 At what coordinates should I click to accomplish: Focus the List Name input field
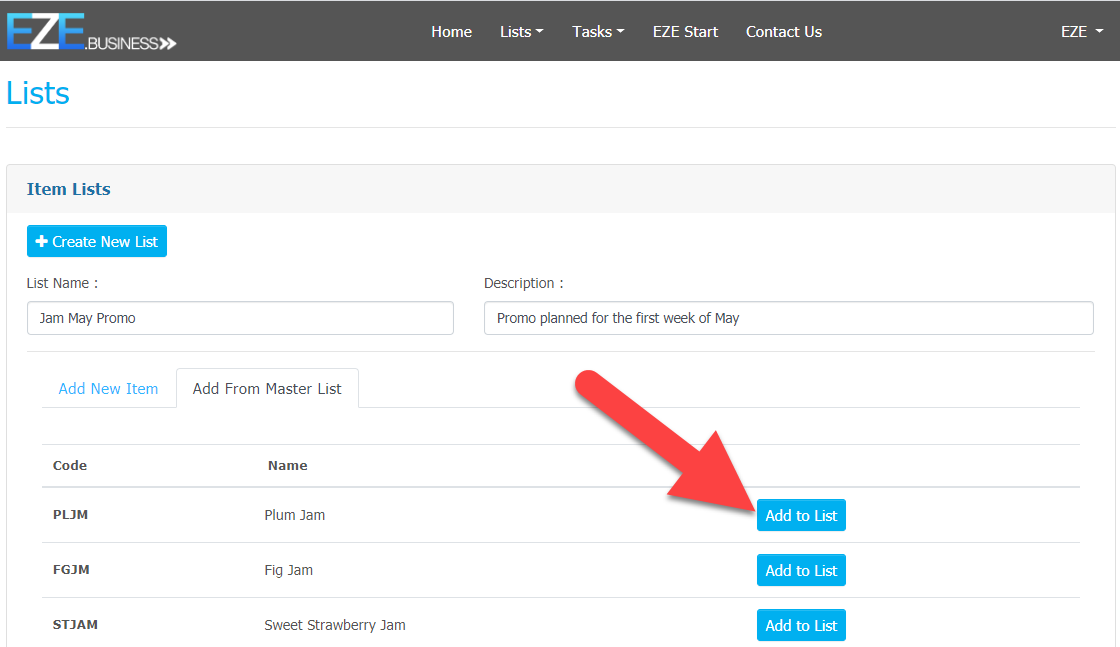[x=240, y=318]
